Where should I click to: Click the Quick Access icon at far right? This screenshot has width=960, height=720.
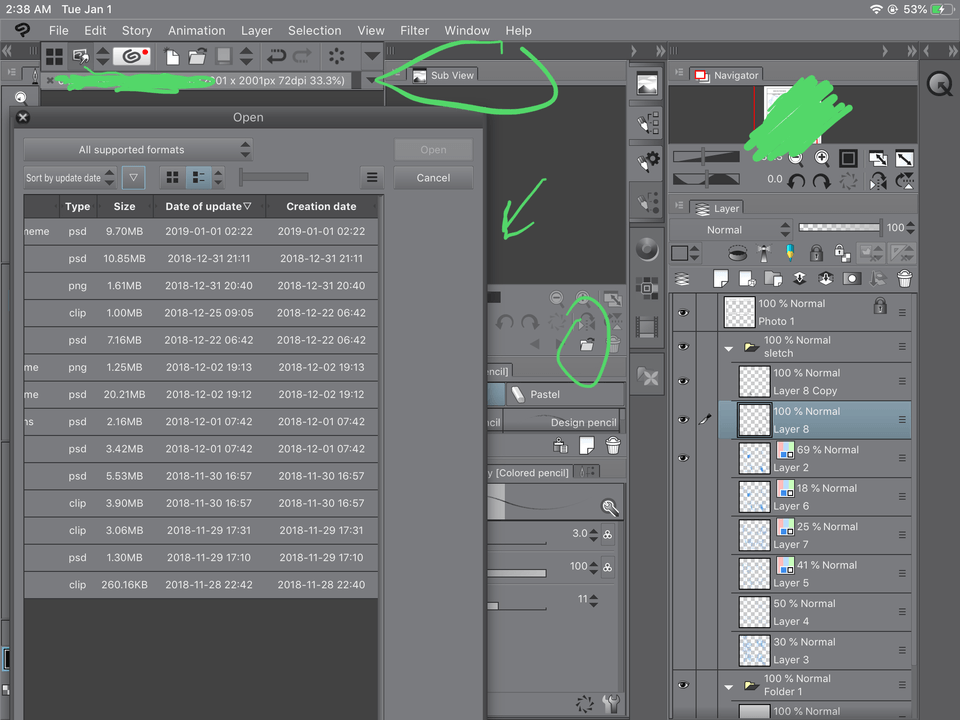click(939, 83)
